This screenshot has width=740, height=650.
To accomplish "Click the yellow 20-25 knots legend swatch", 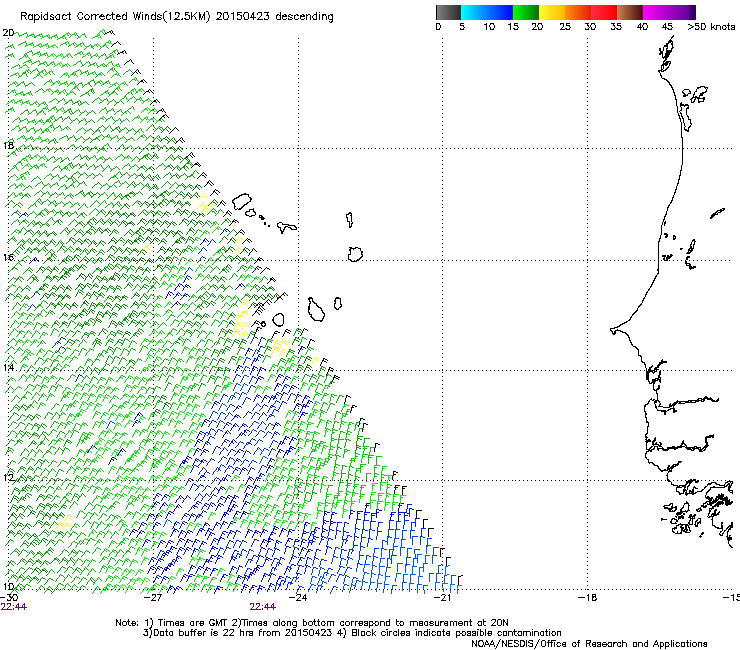I will 552,12.
